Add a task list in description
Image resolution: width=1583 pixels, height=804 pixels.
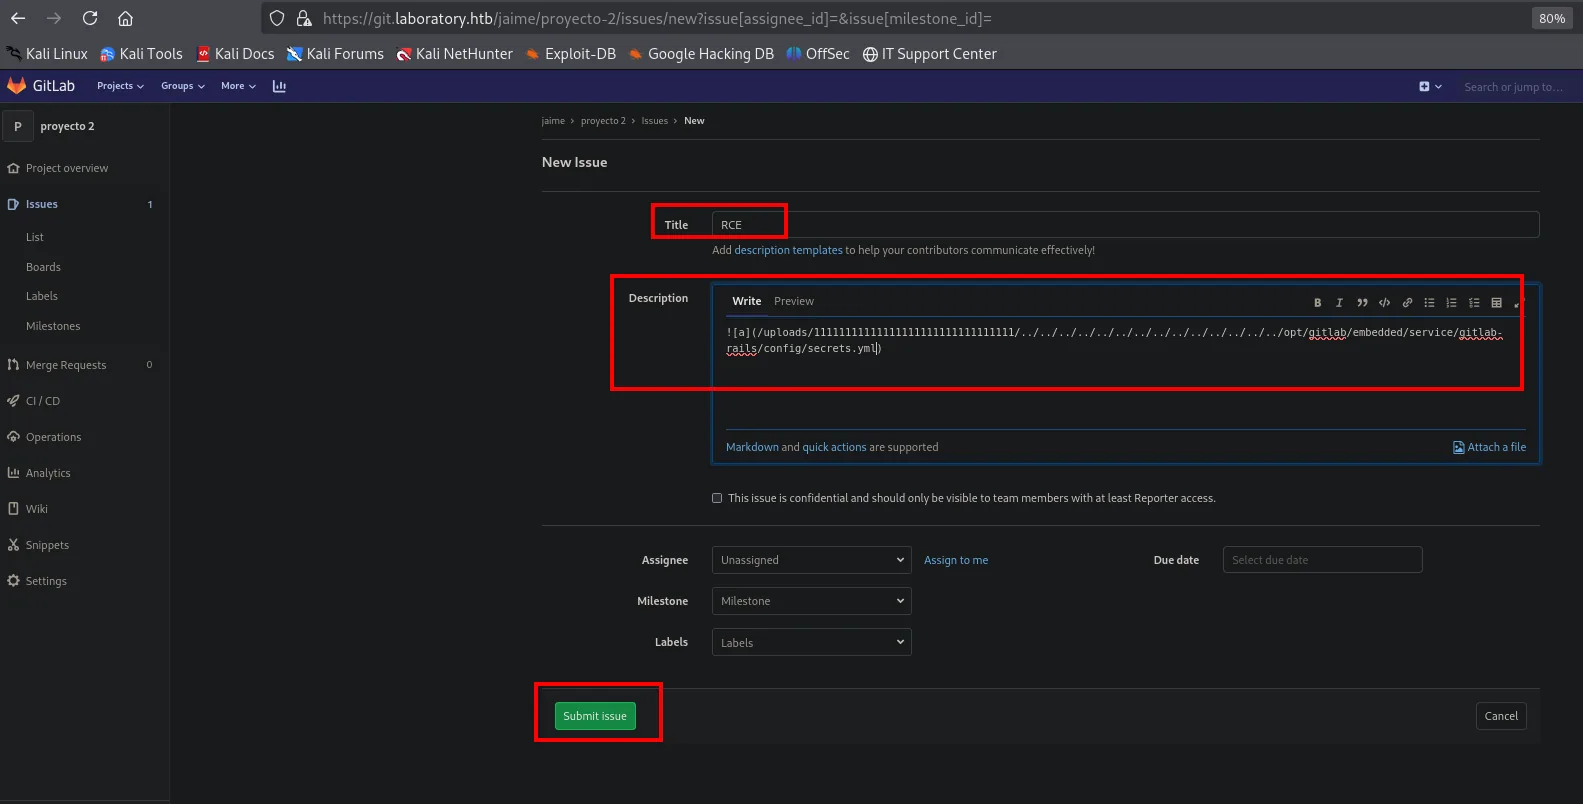(x=1474, y=303)
